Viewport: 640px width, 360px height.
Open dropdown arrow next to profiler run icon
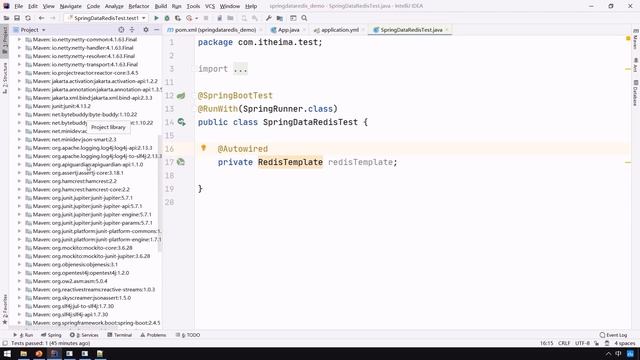click(x=196, y=18)
